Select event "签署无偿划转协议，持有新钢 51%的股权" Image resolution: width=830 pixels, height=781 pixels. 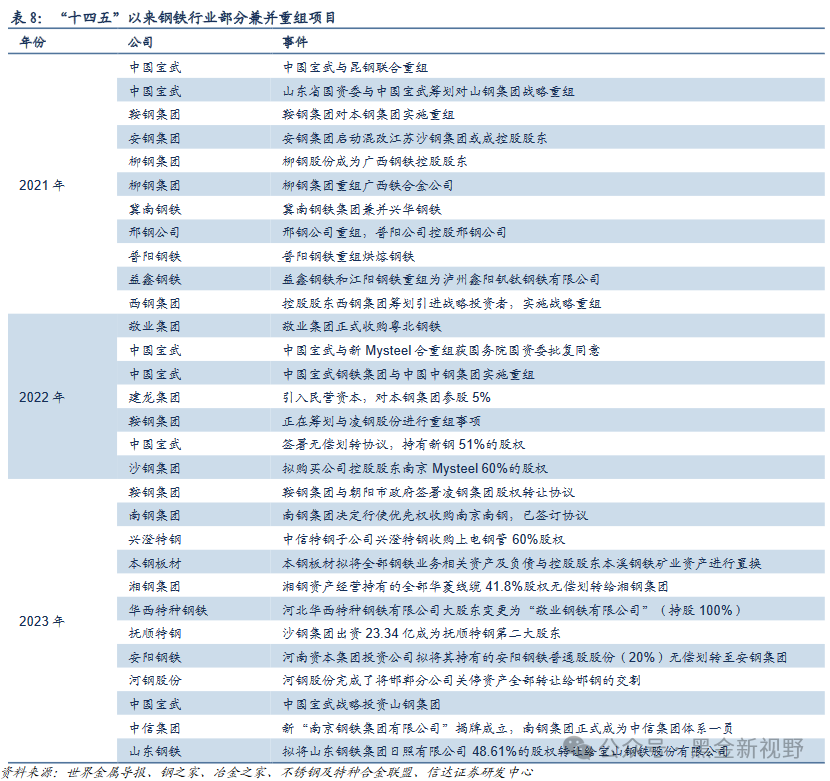[x=403, y=444]
